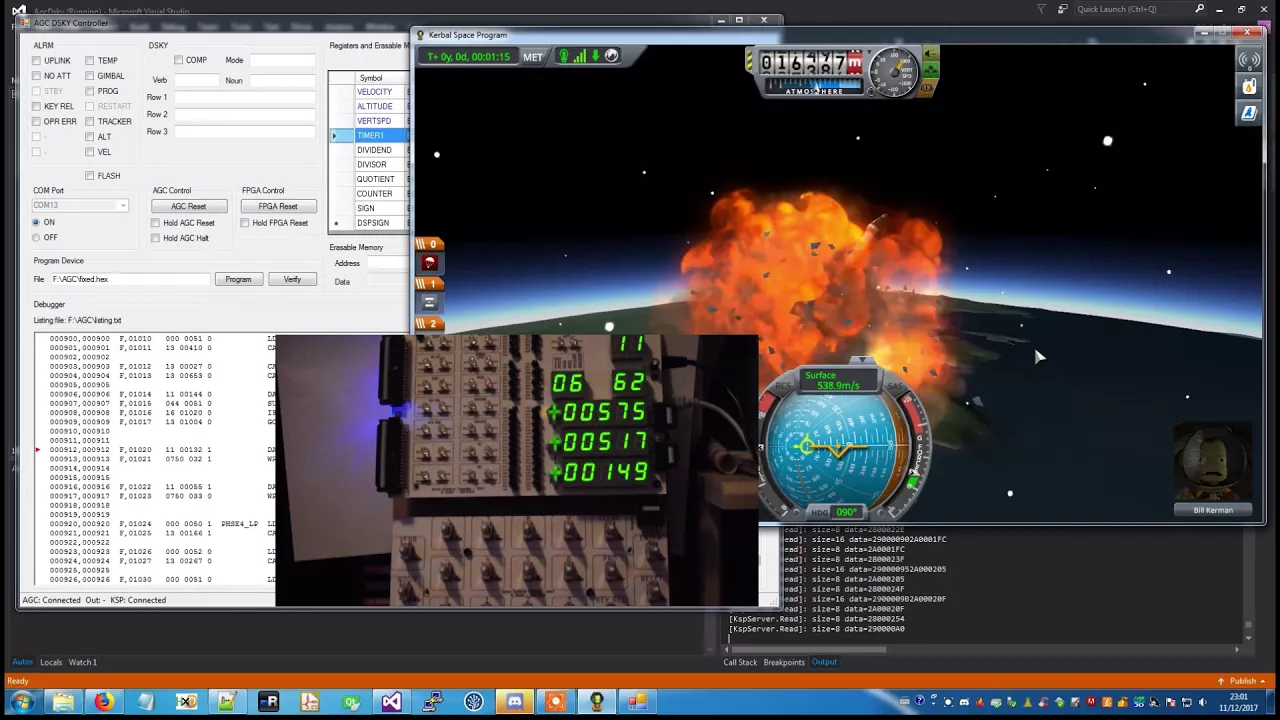
Task: Click the Verify button
Action: click(x=292, y=279)
